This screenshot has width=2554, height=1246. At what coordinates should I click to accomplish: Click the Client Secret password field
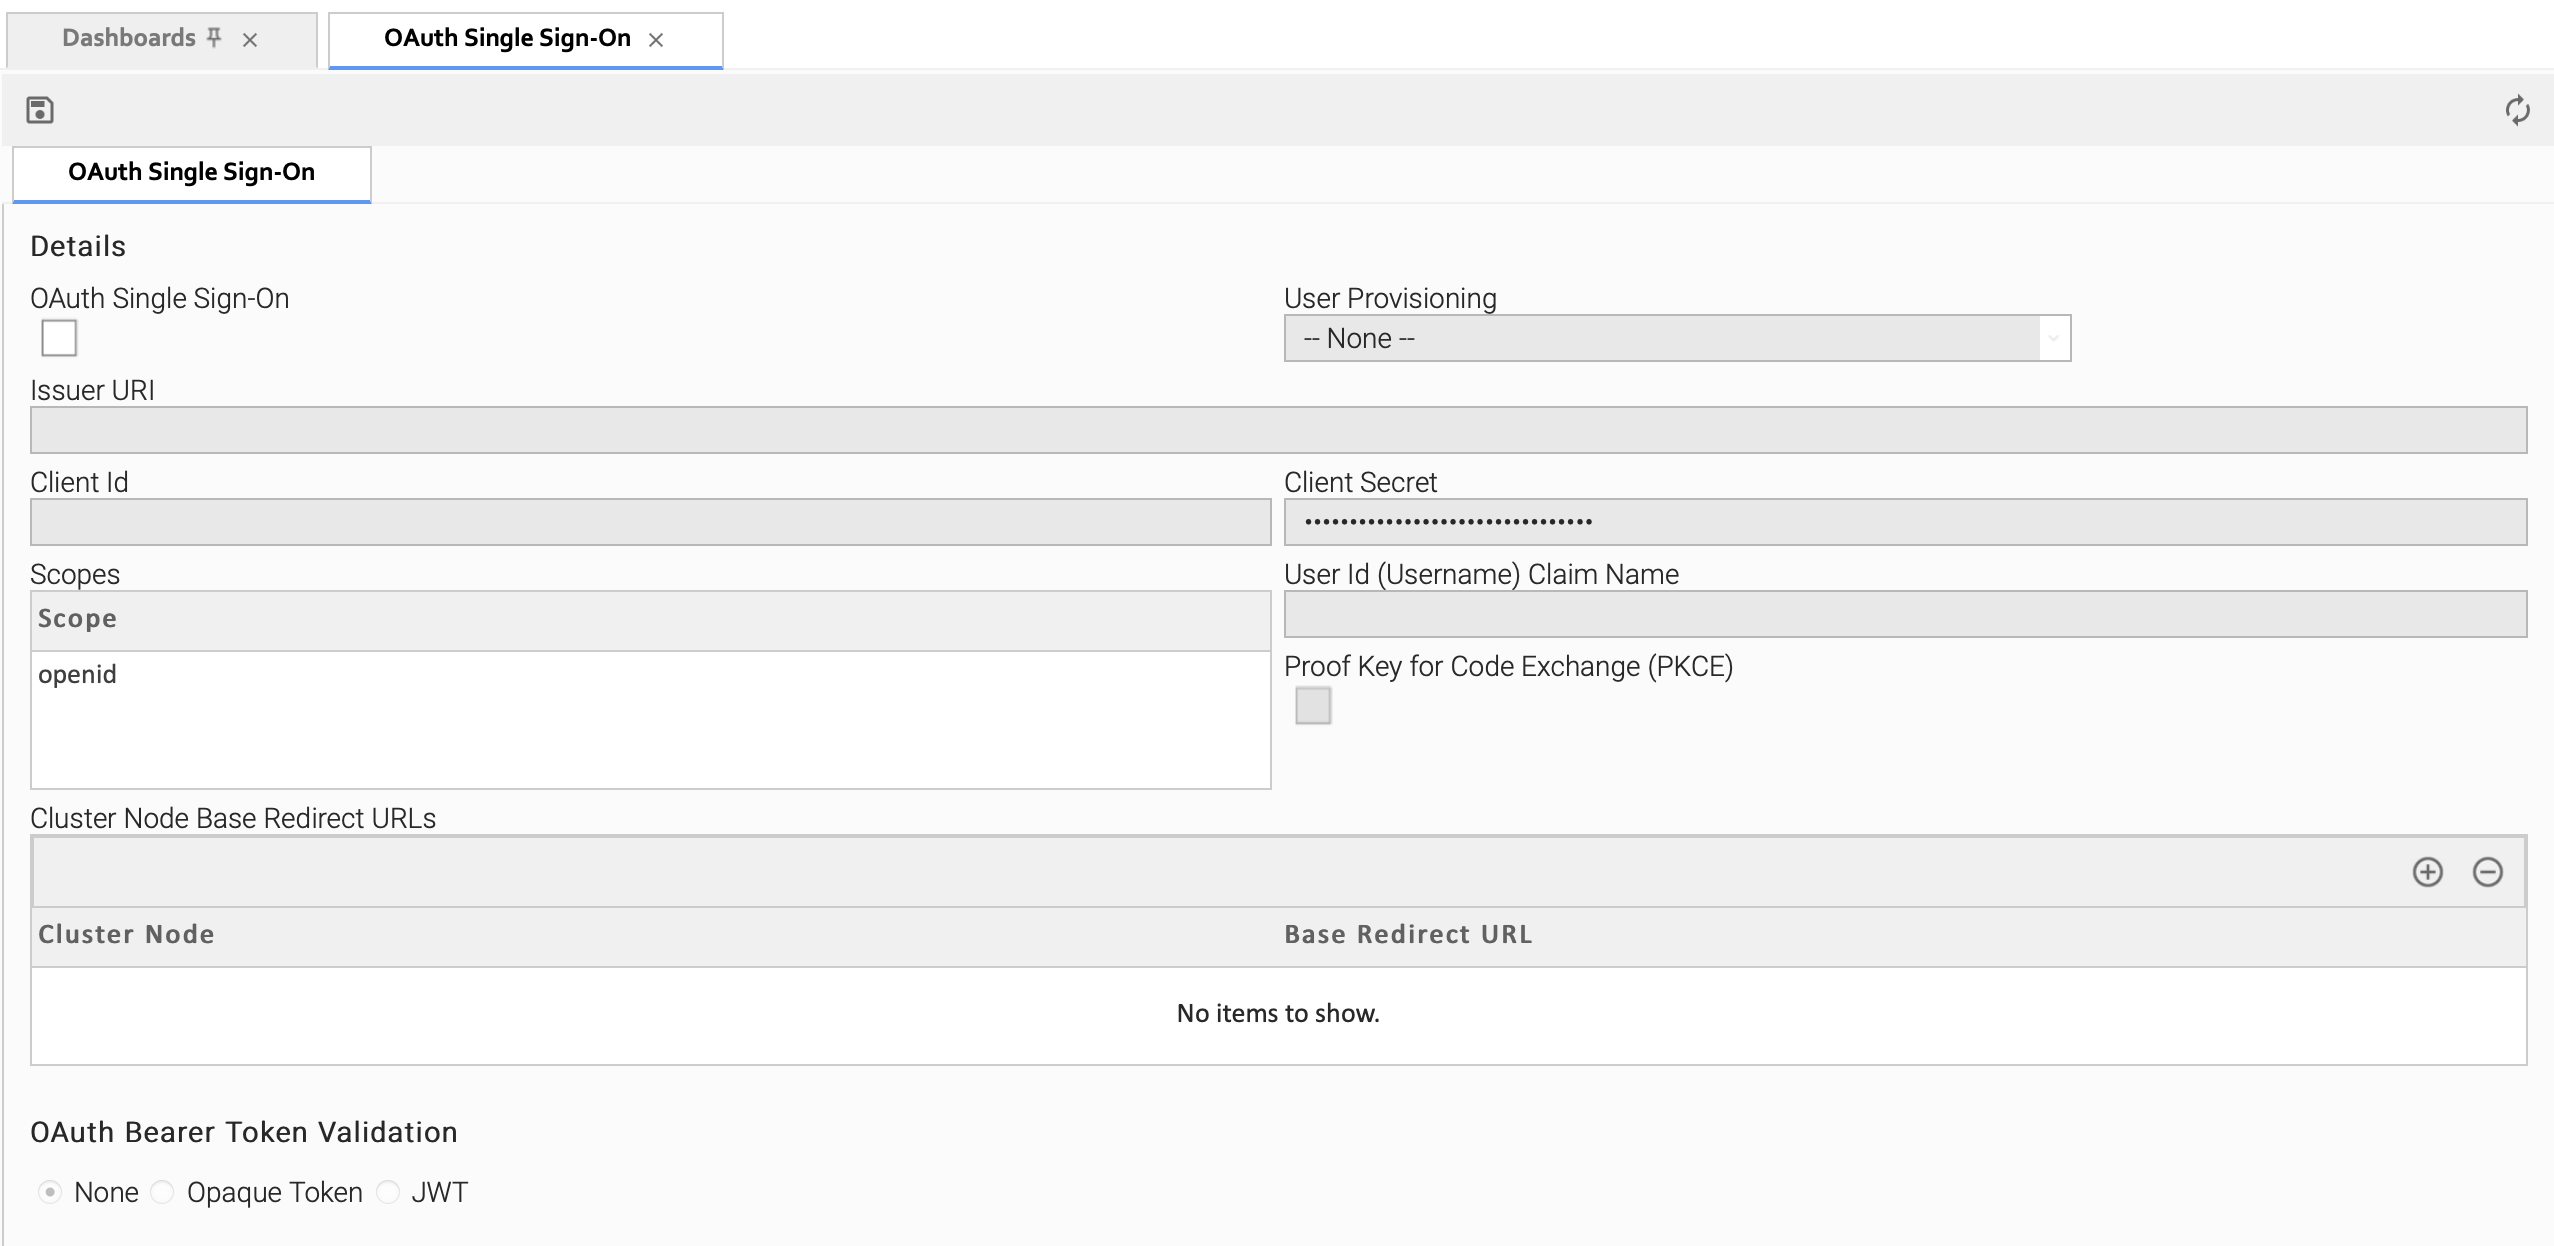click(1904, 522)
